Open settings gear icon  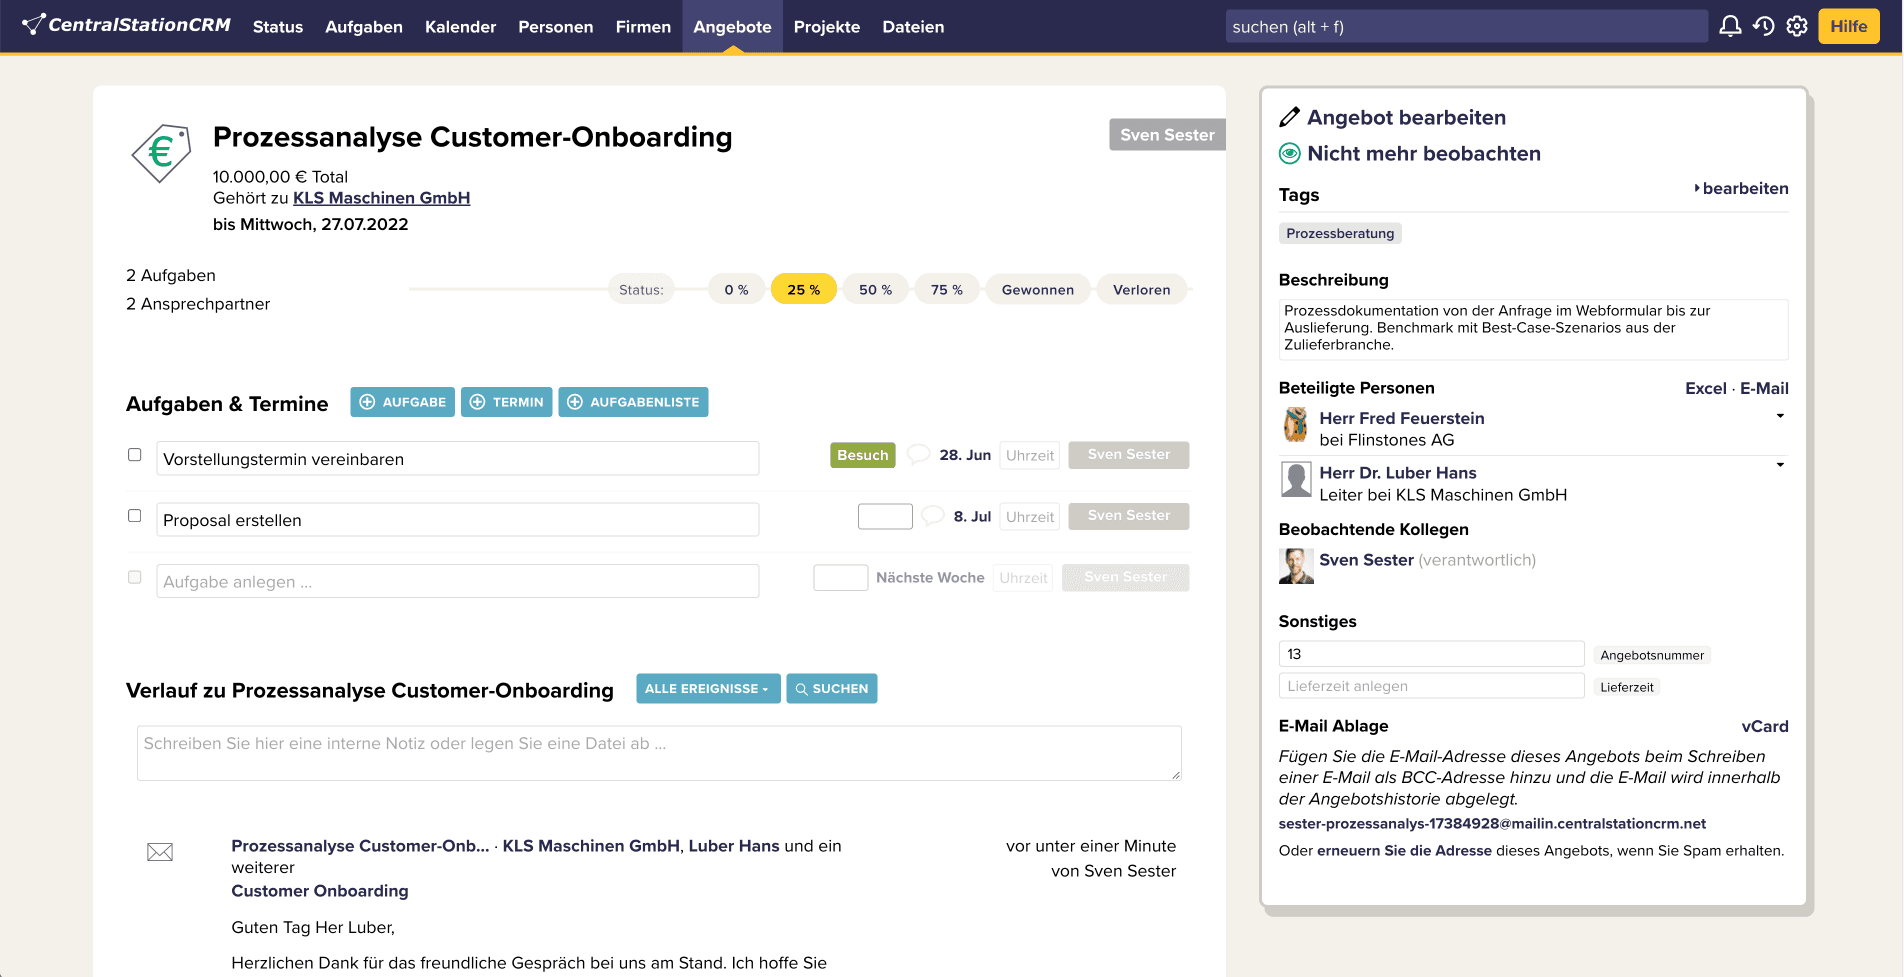tap(1797, 26)
